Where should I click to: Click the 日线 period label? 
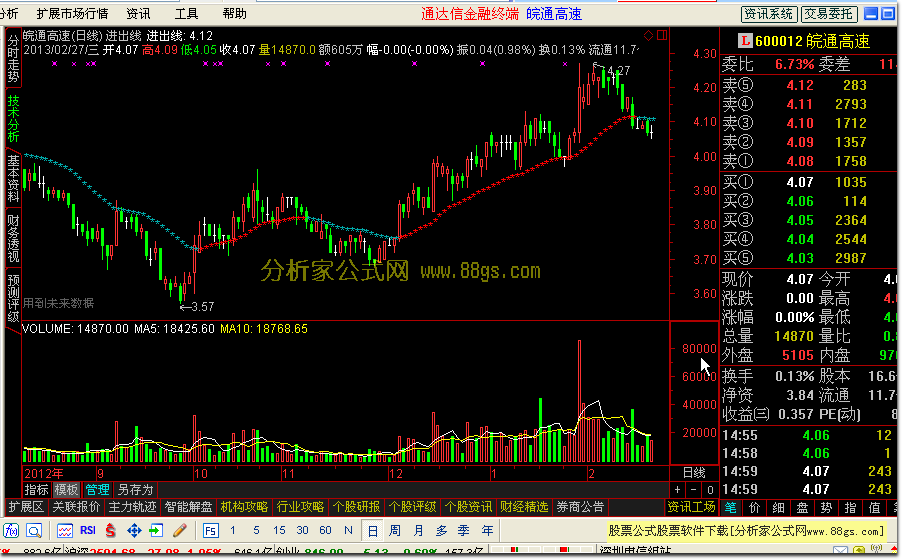point(694,473)
